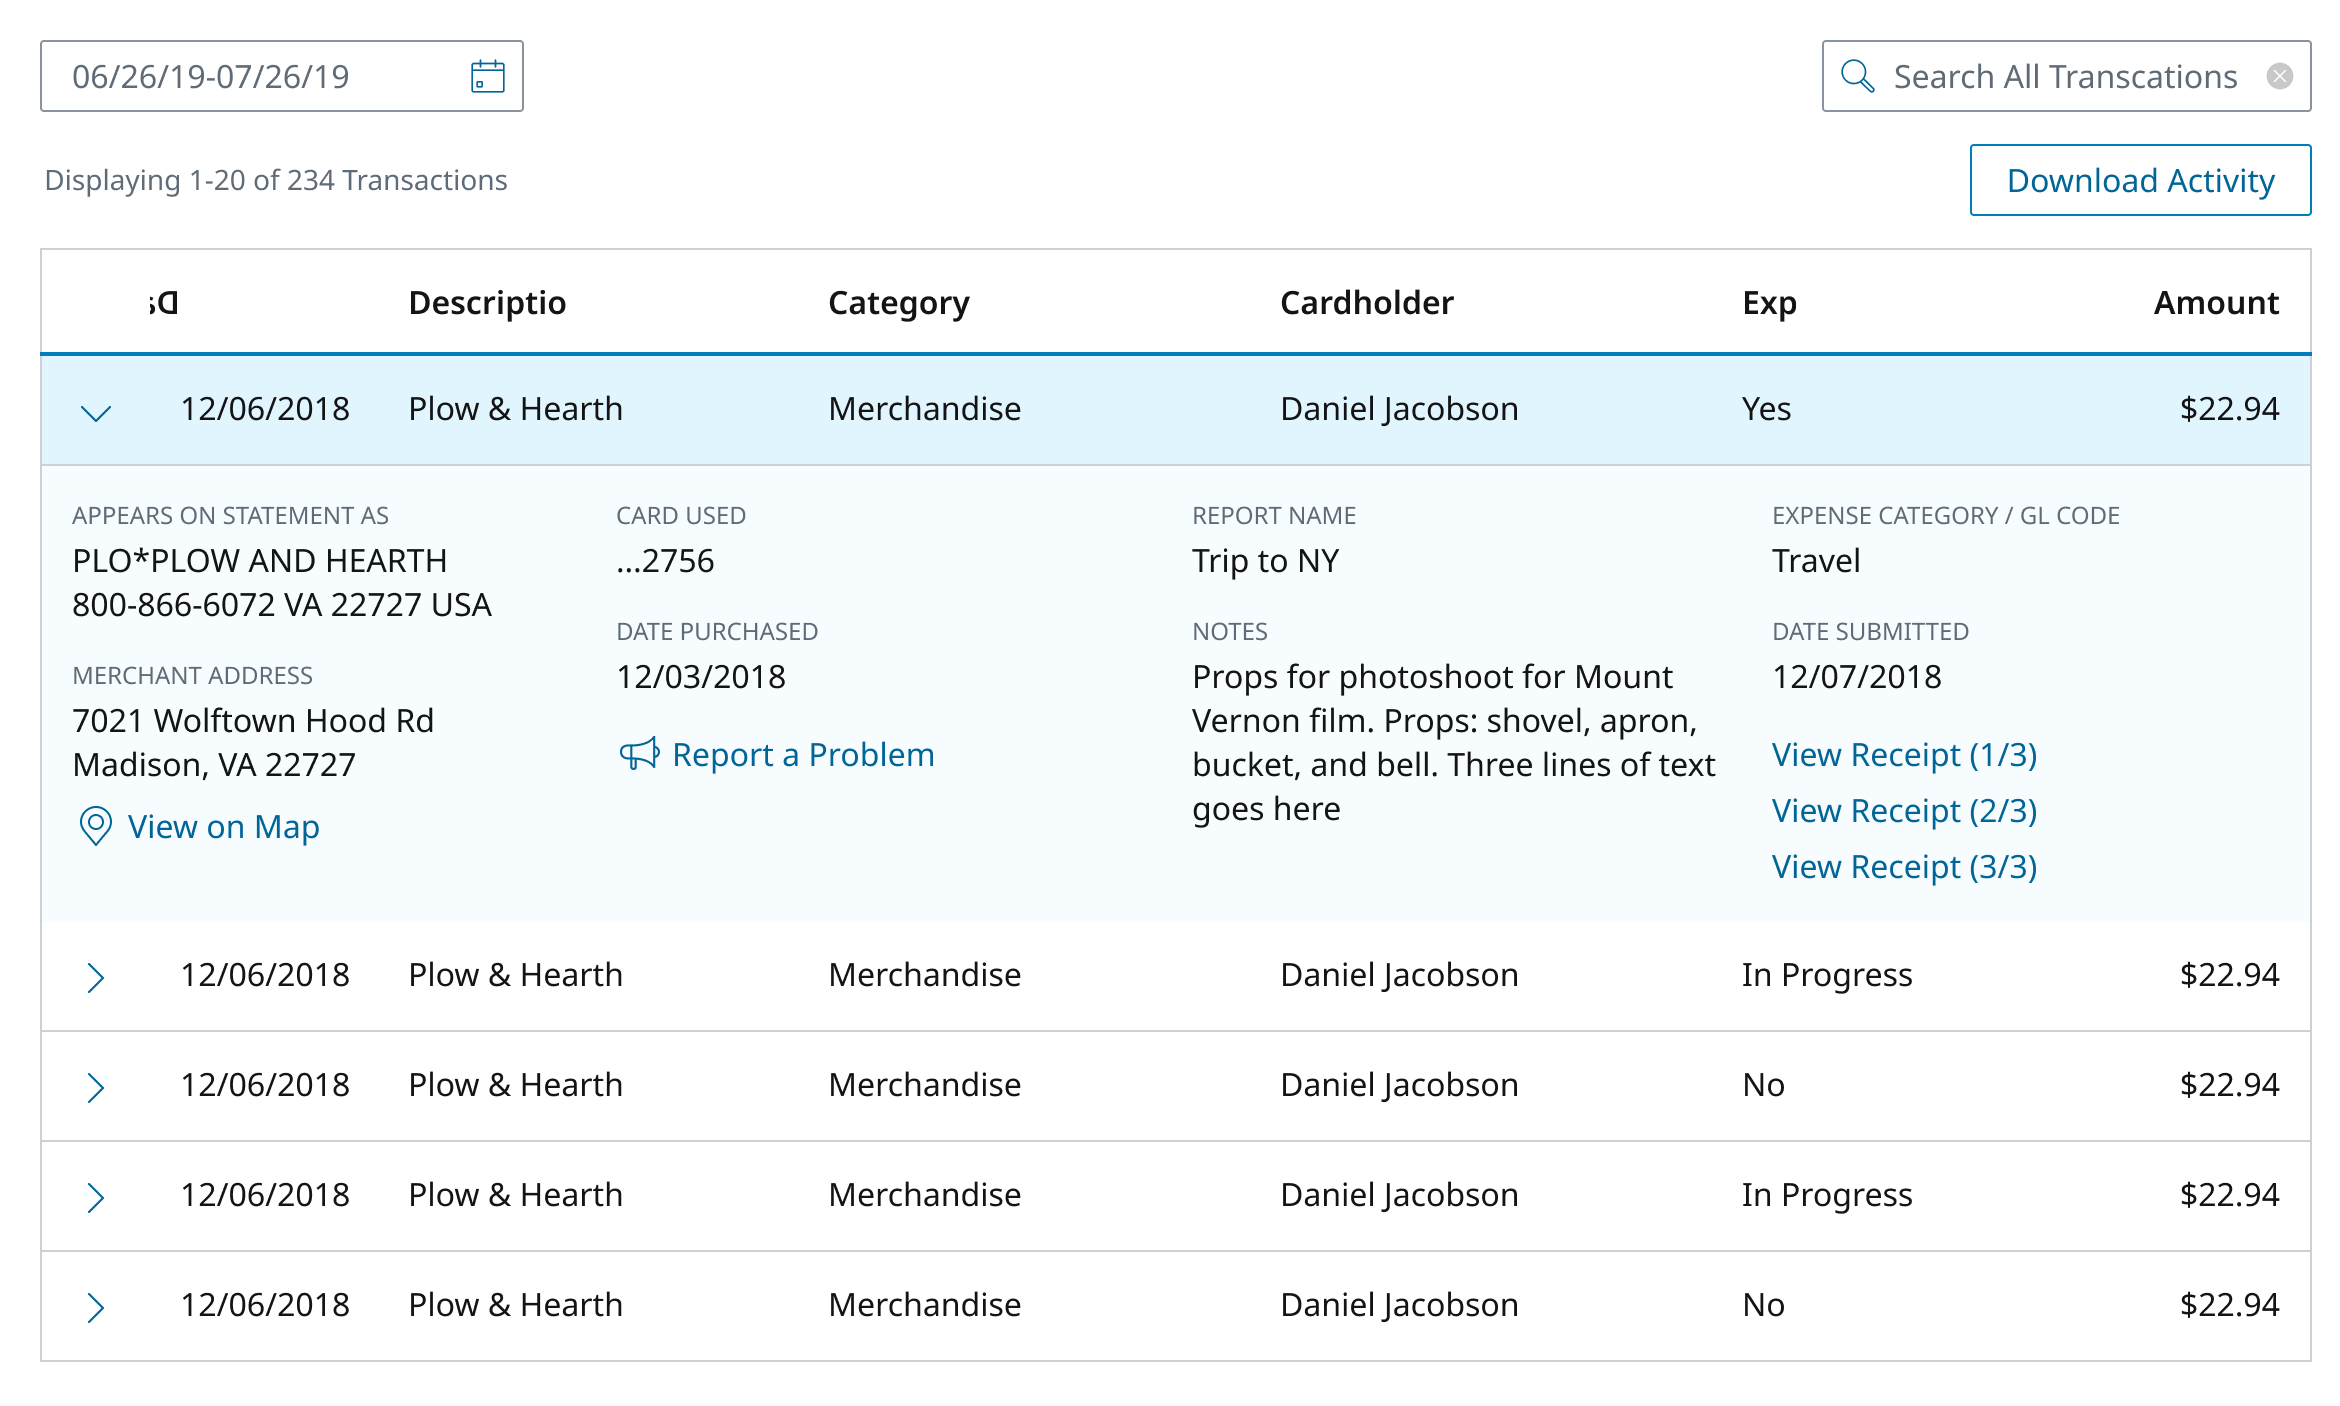Click the Download Activity button
Image resolution: width=2340 pixels, height=1406 pixels.
pyautogui.click(x=2140, y=180)
